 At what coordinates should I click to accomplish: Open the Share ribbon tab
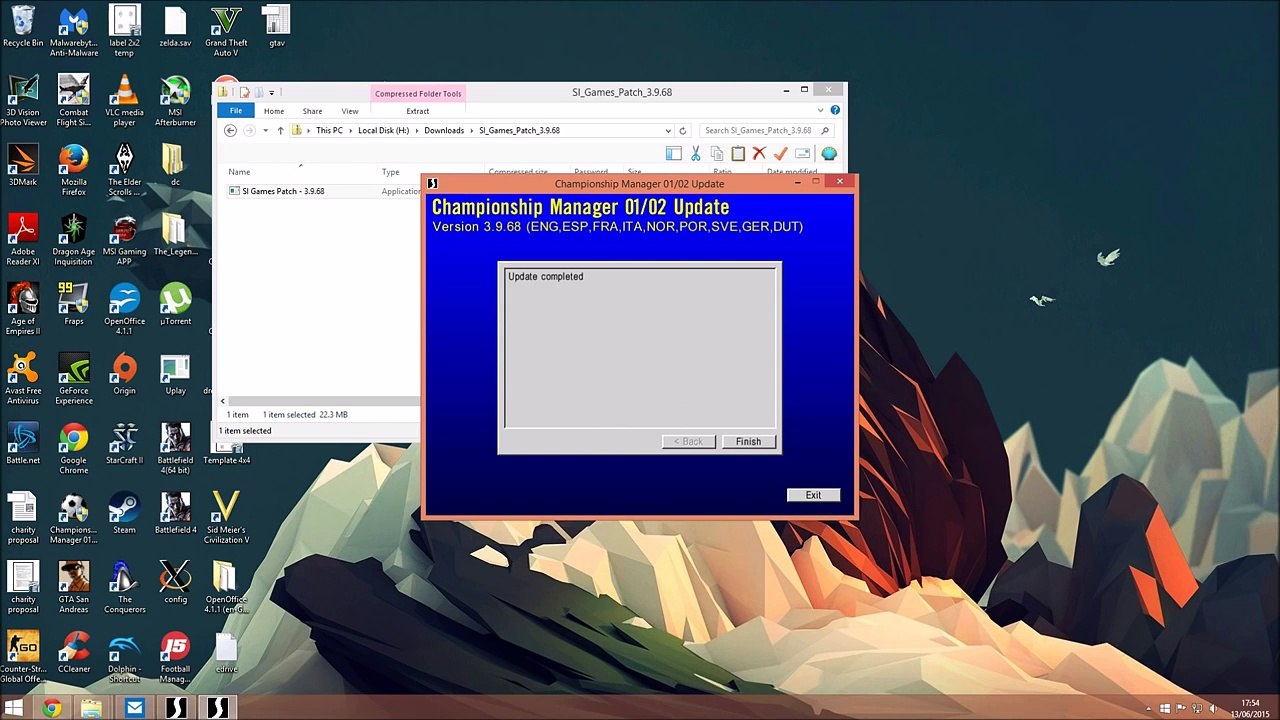pyautogui.click(x=312, y=111)
